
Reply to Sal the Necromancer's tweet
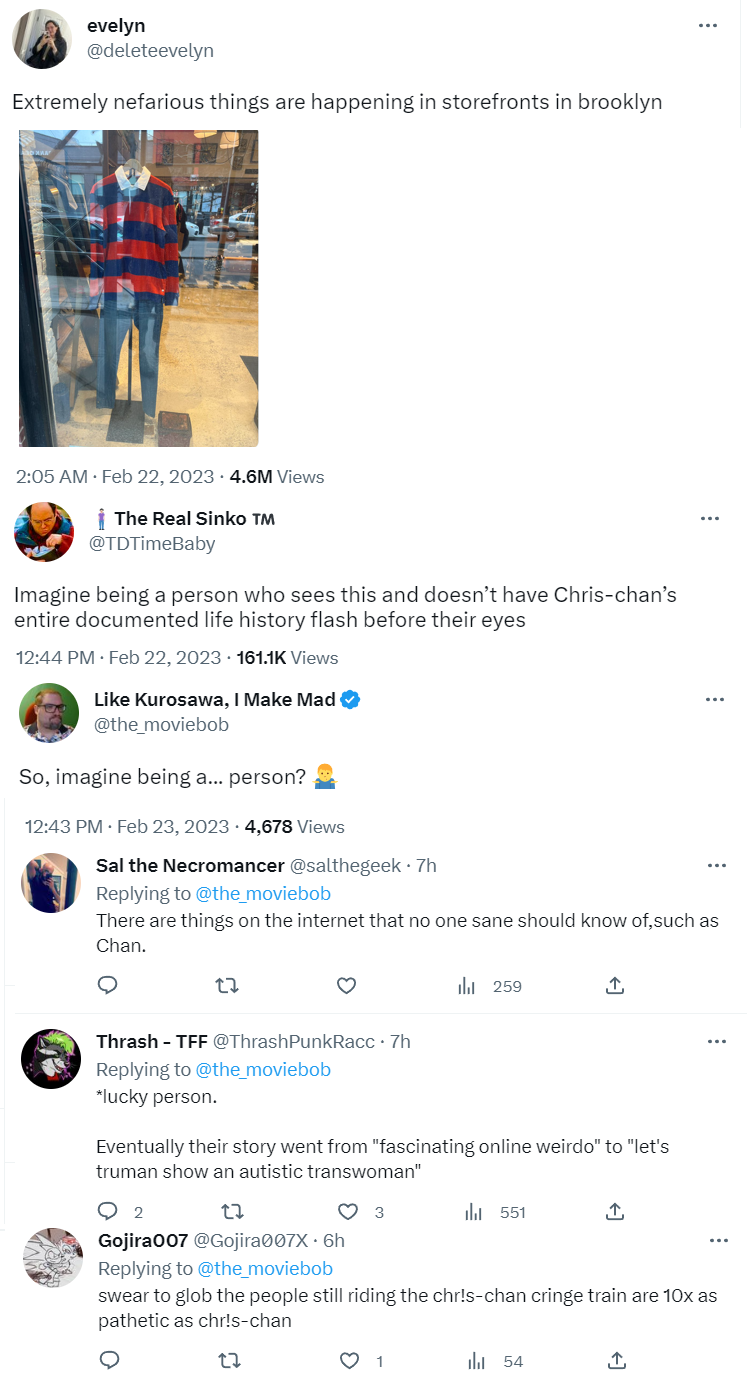108,986
